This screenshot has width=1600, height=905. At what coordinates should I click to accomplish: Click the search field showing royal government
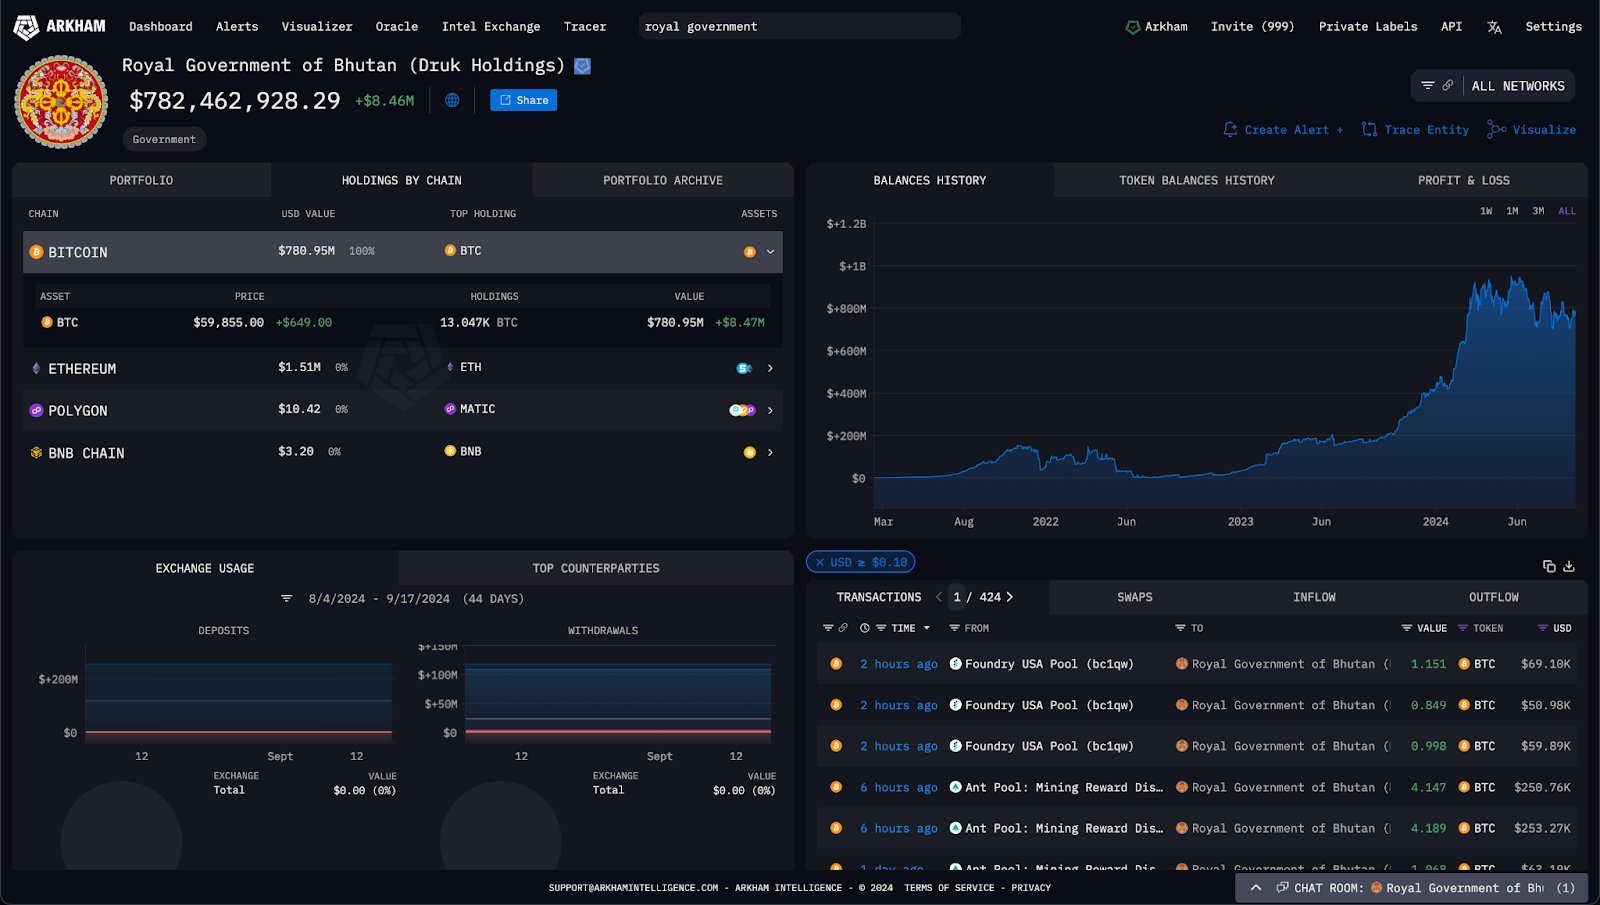pyautogui.click(x=798, y=26)
